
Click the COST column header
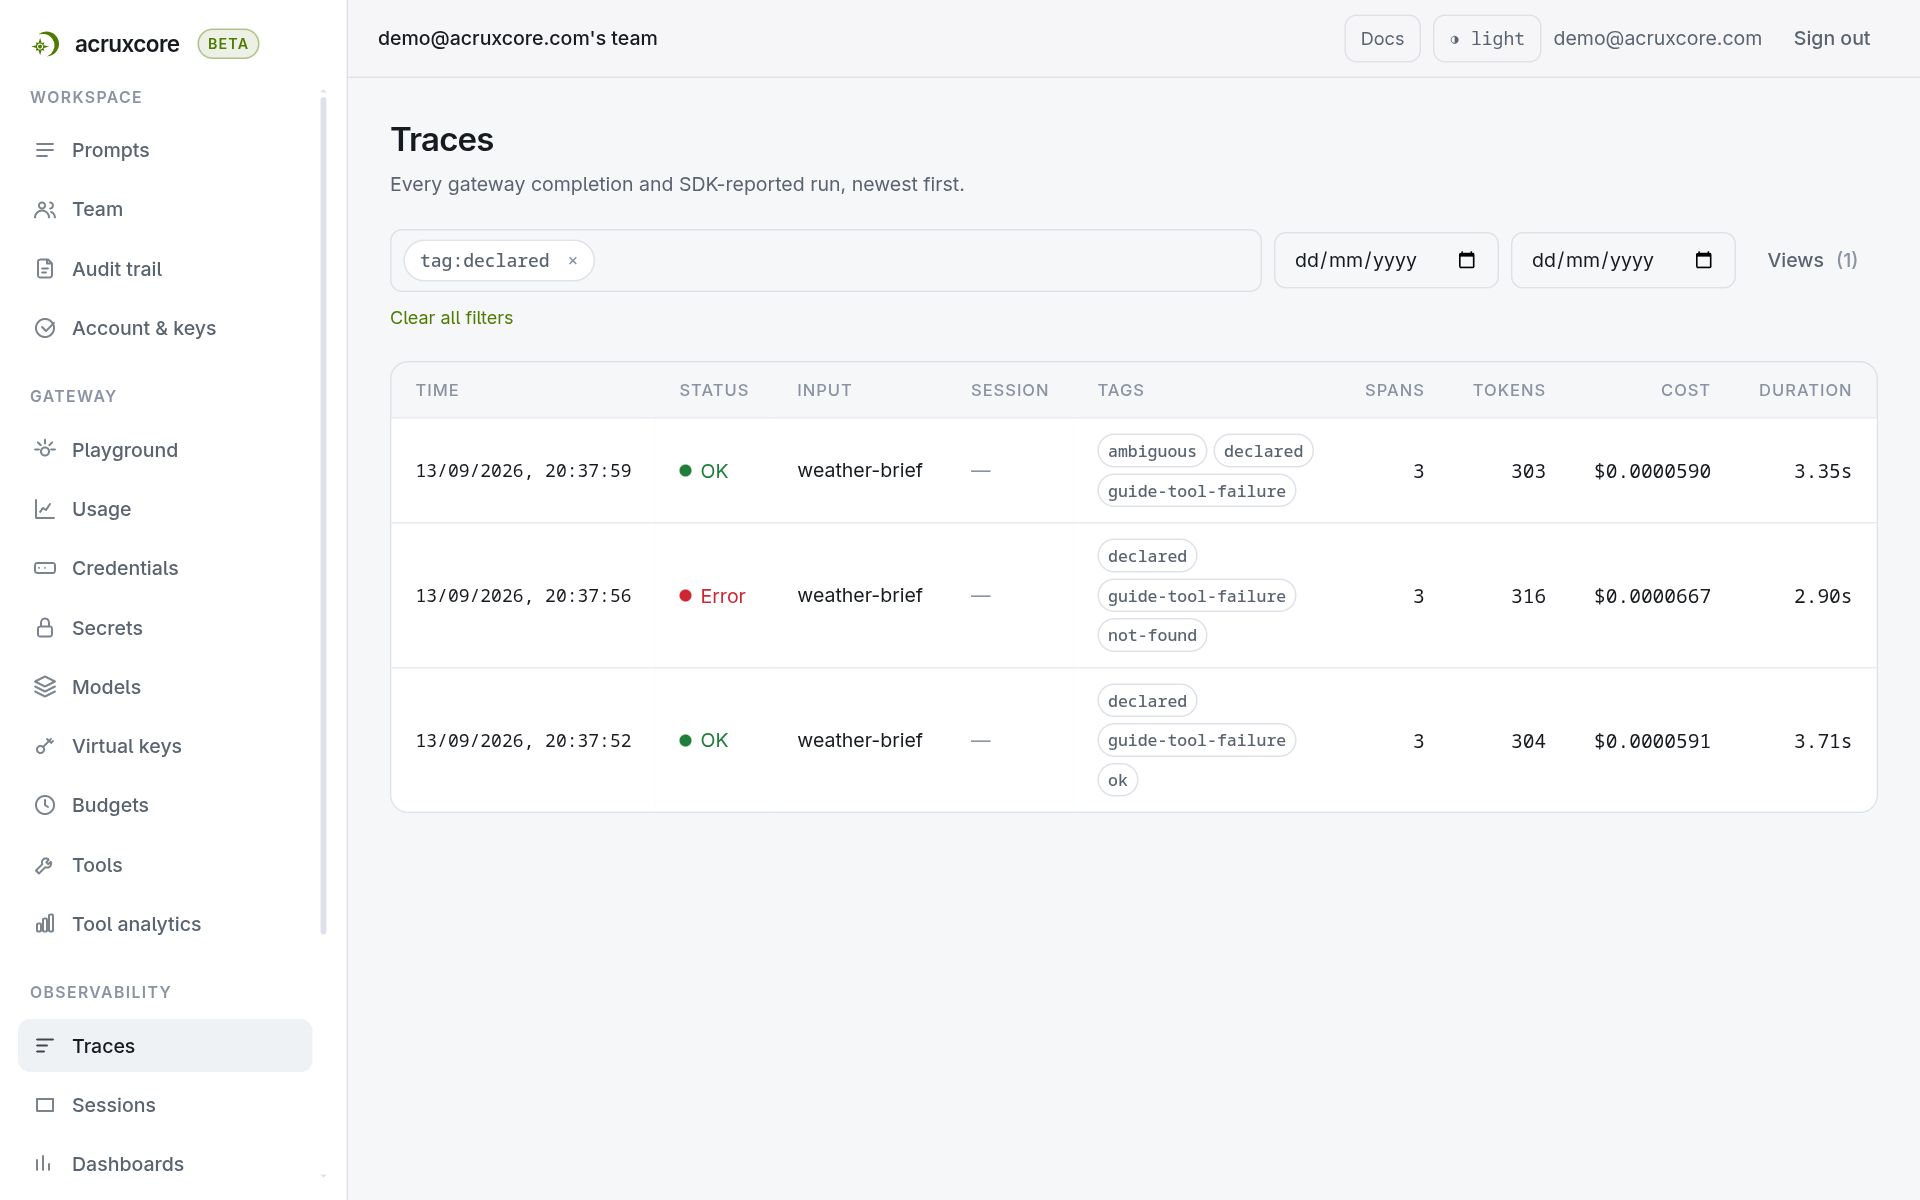(1685, 390)
